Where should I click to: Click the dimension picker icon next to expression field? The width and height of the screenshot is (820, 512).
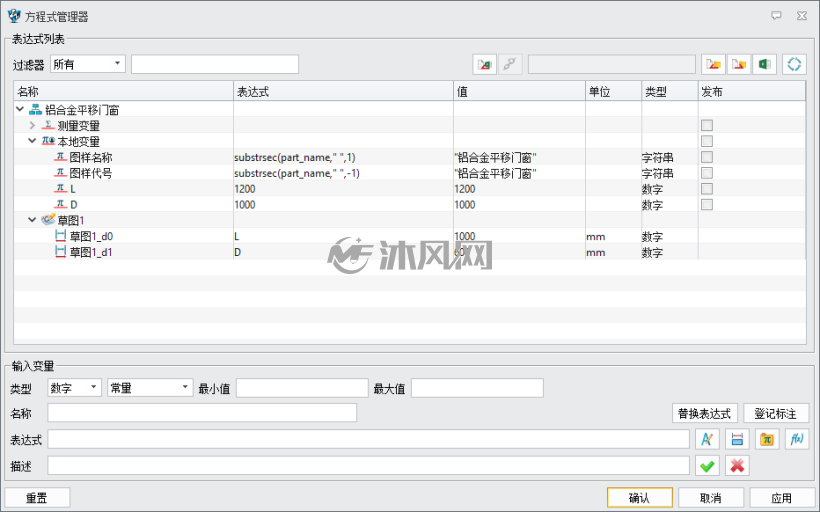(737, 439)
